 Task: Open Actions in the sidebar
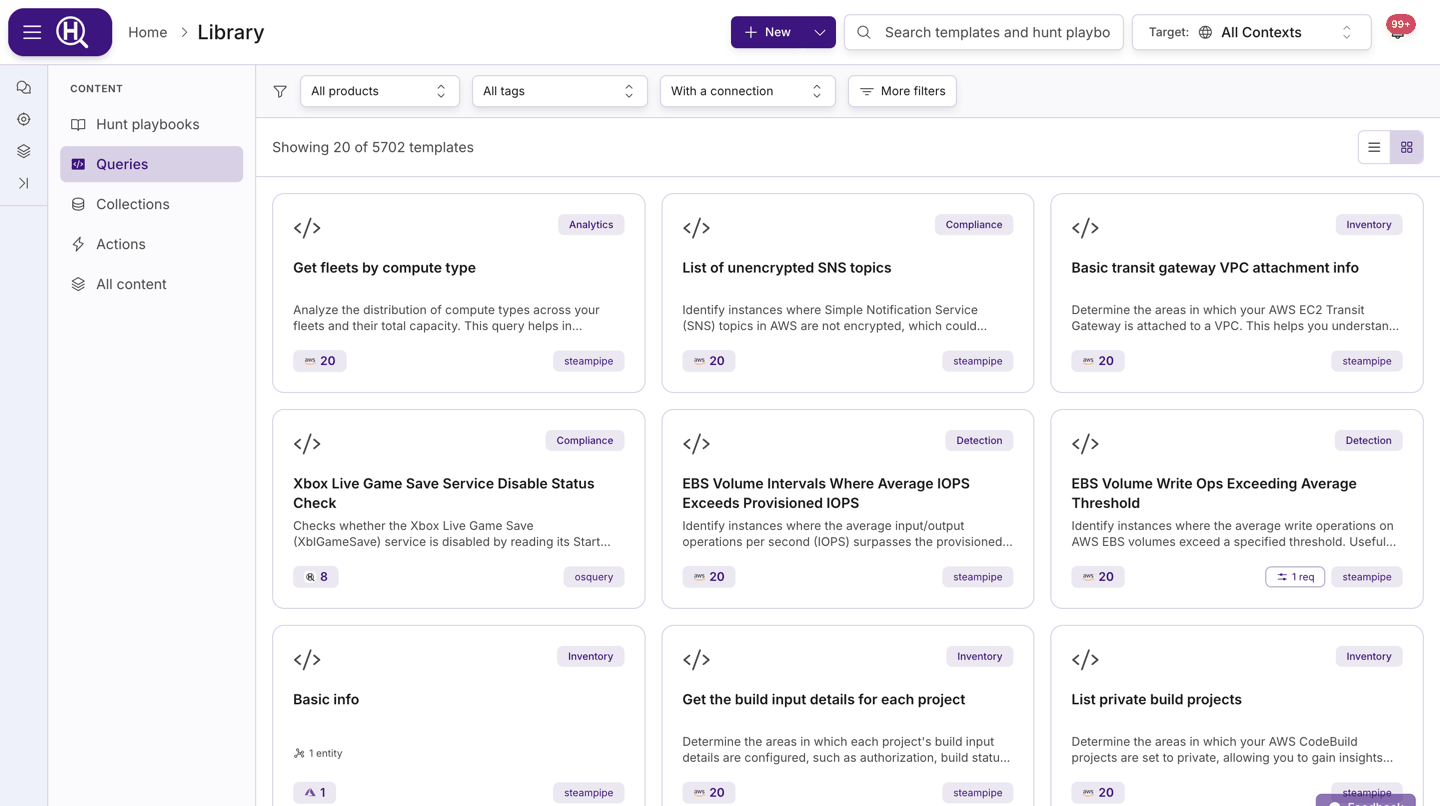point(152,244)
